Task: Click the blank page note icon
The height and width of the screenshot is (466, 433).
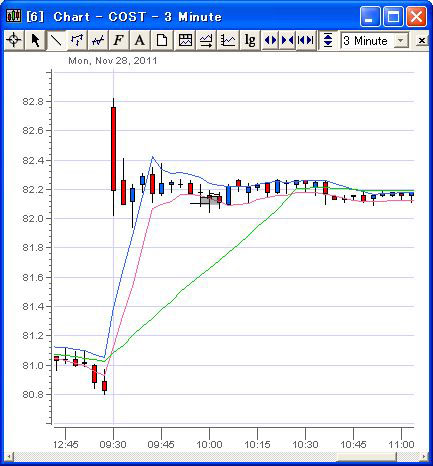Action: (162, 41)
